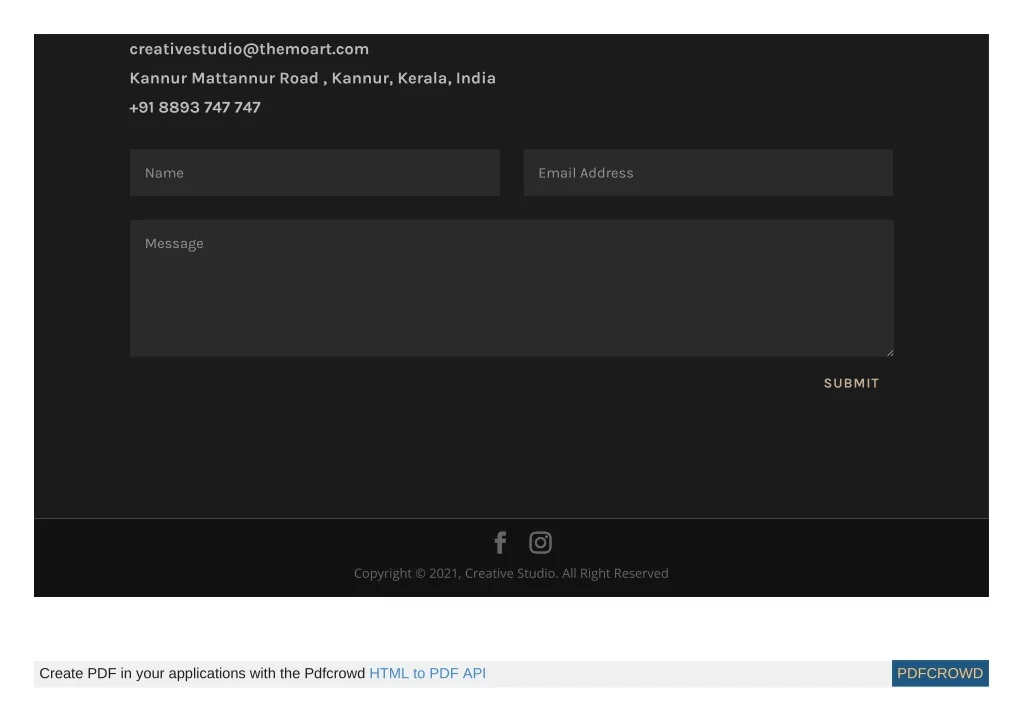Click the word India in the address
Screen dimensions: 1023x724
[x=476, y=78]
